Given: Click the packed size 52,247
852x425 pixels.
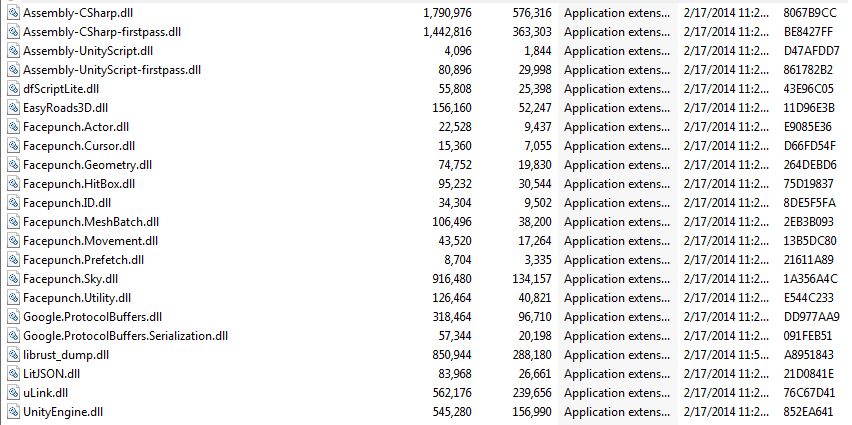Looking at the screenshot, I should 535,108.
